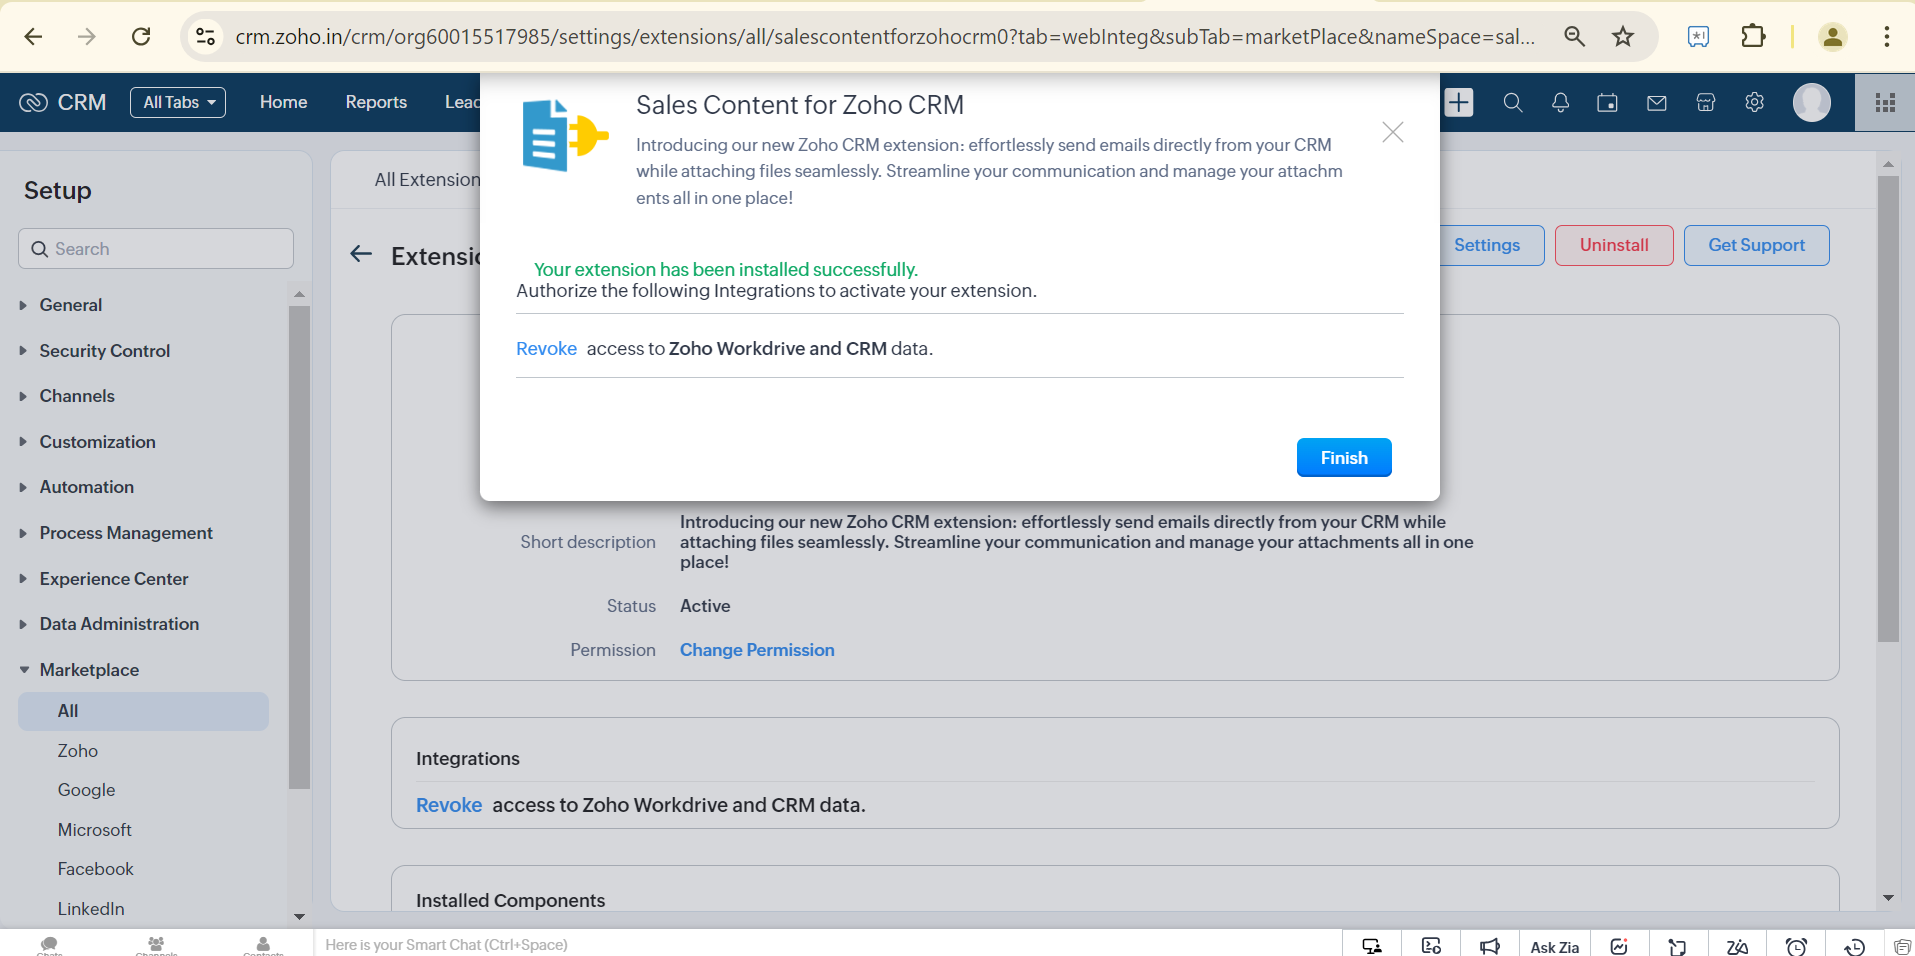
Task: Click the Get Support button
Action: coord(1757,245)
